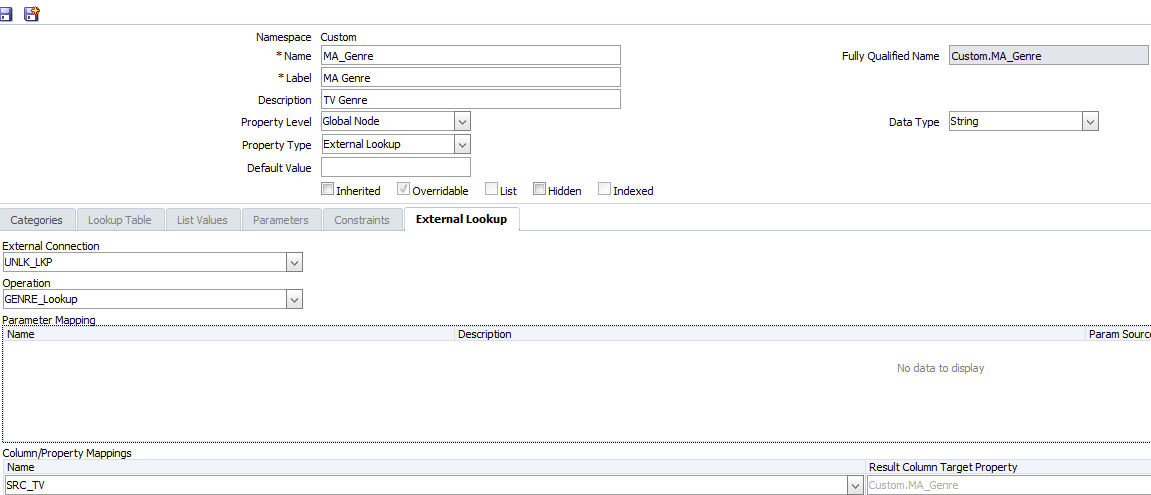This screenshot has height=495, width=1151.
Task: Expand the Property Type dropdown
Action: tap(462, 145)
